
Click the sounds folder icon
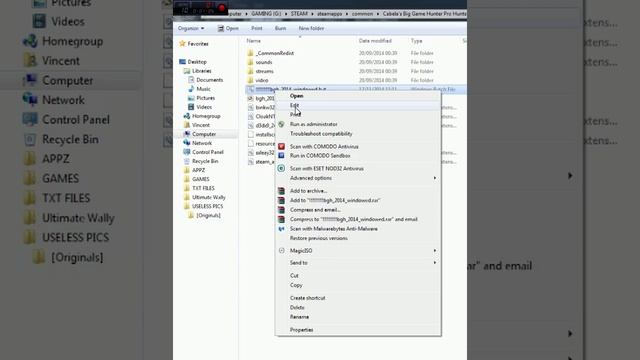point(251,62)
